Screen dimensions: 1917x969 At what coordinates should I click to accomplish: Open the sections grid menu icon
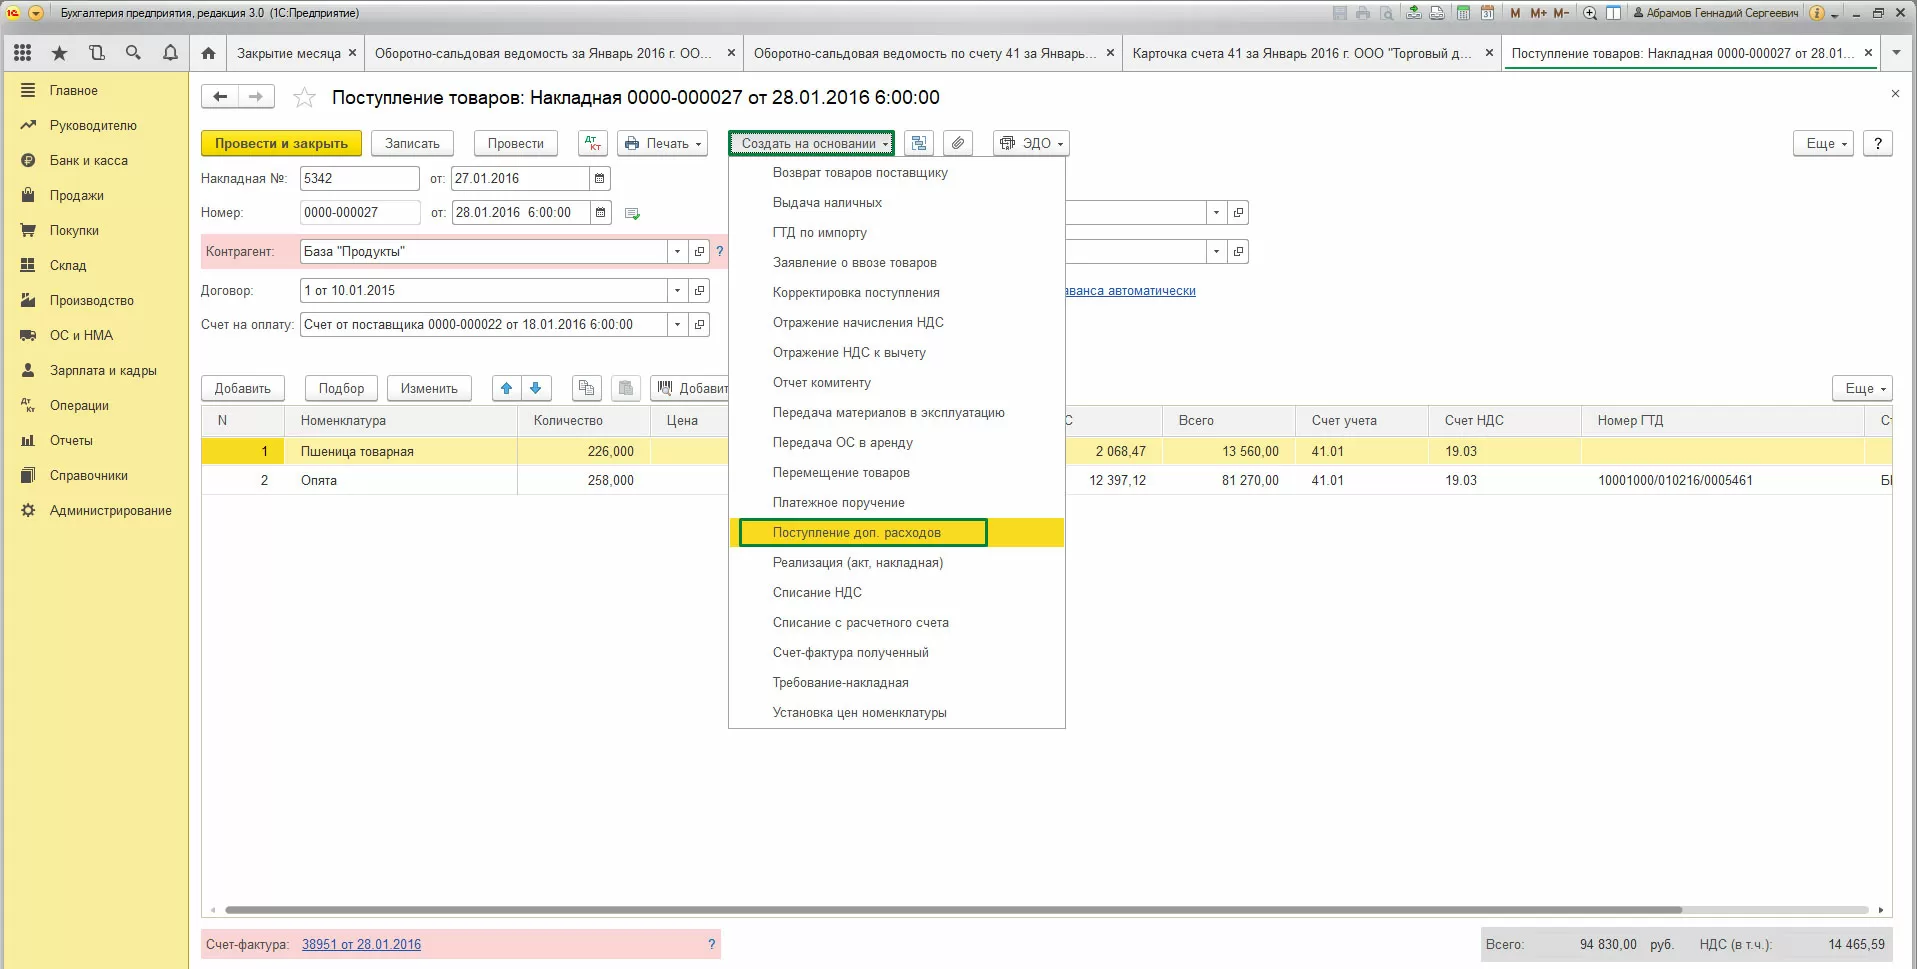(23, 53)
